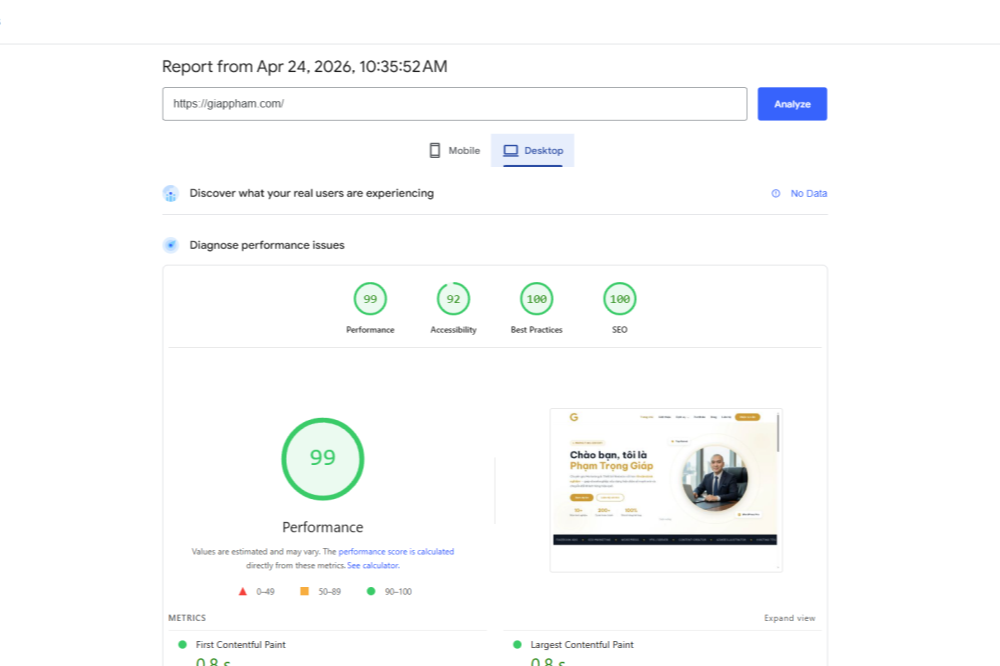
Task: Switch to the Desktop tab
Action: pos(533,151)
